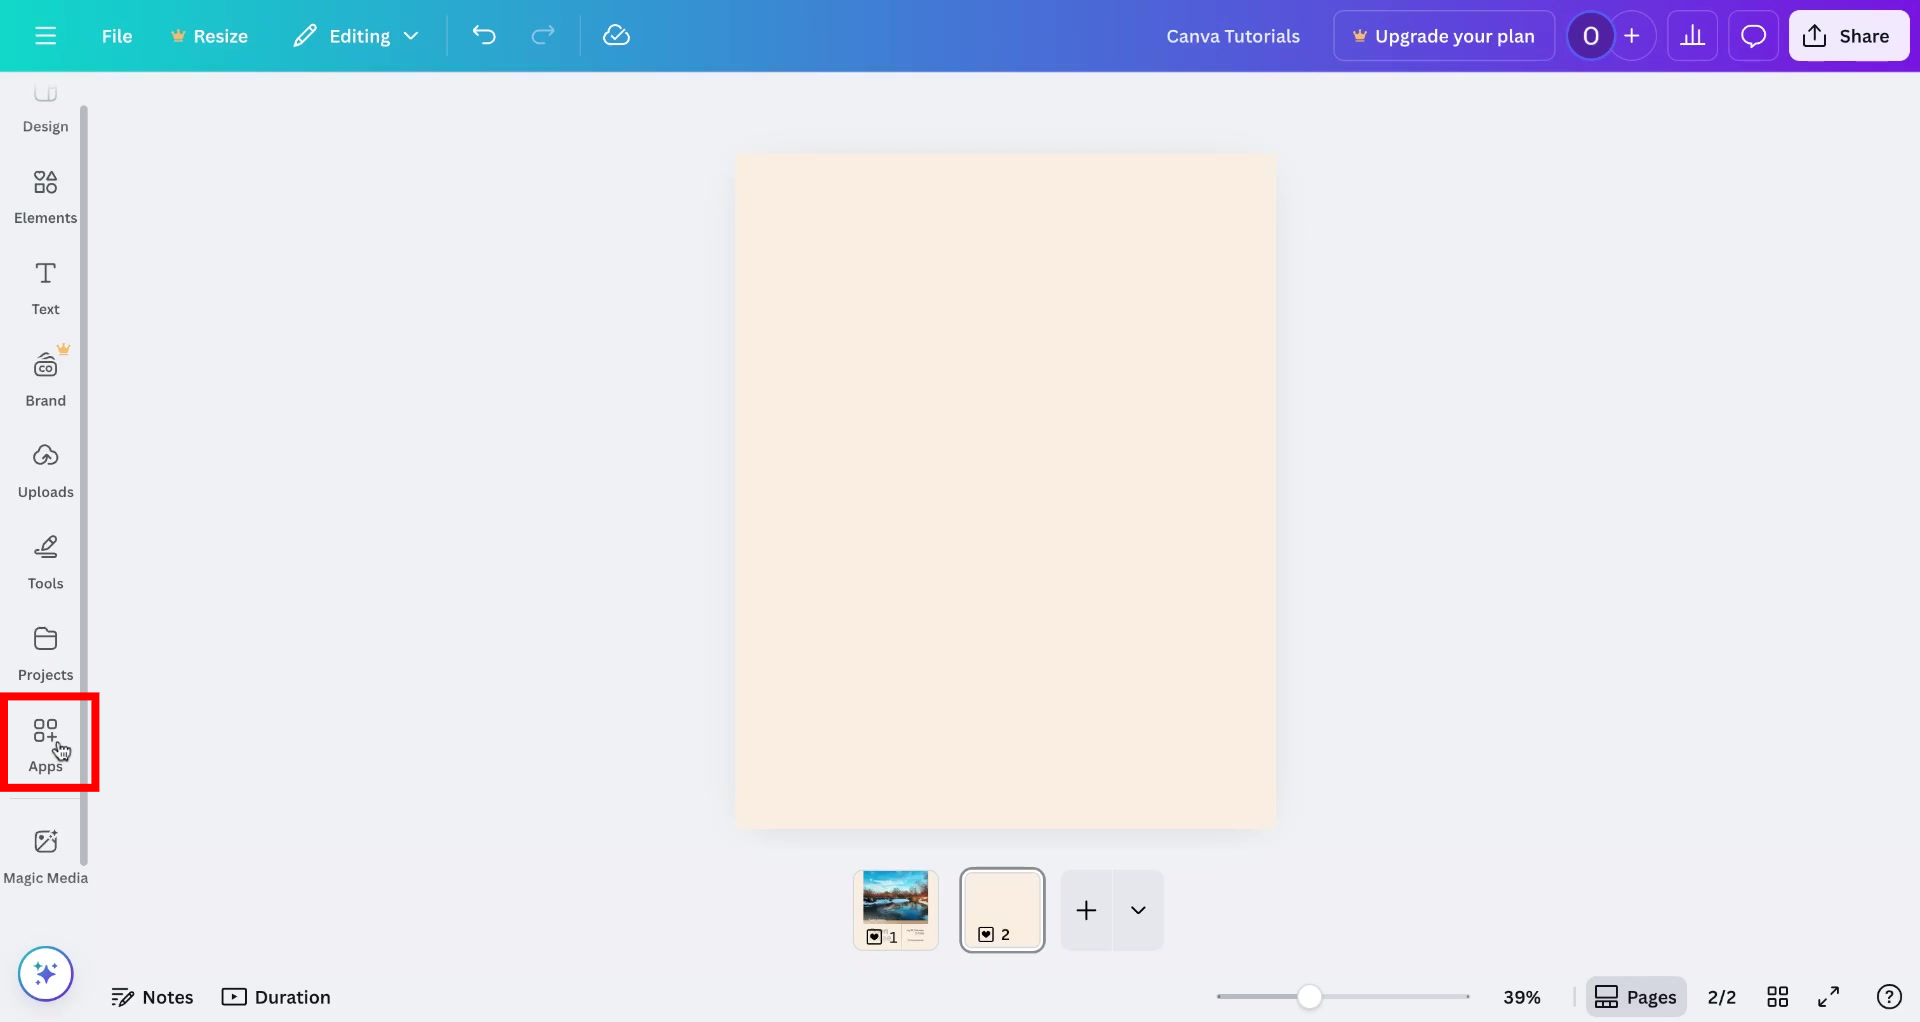Image resolution: width=1920 pixels, height=1022 pixels.
Task: Open the File menu
Action: click(x=117, y=35)
